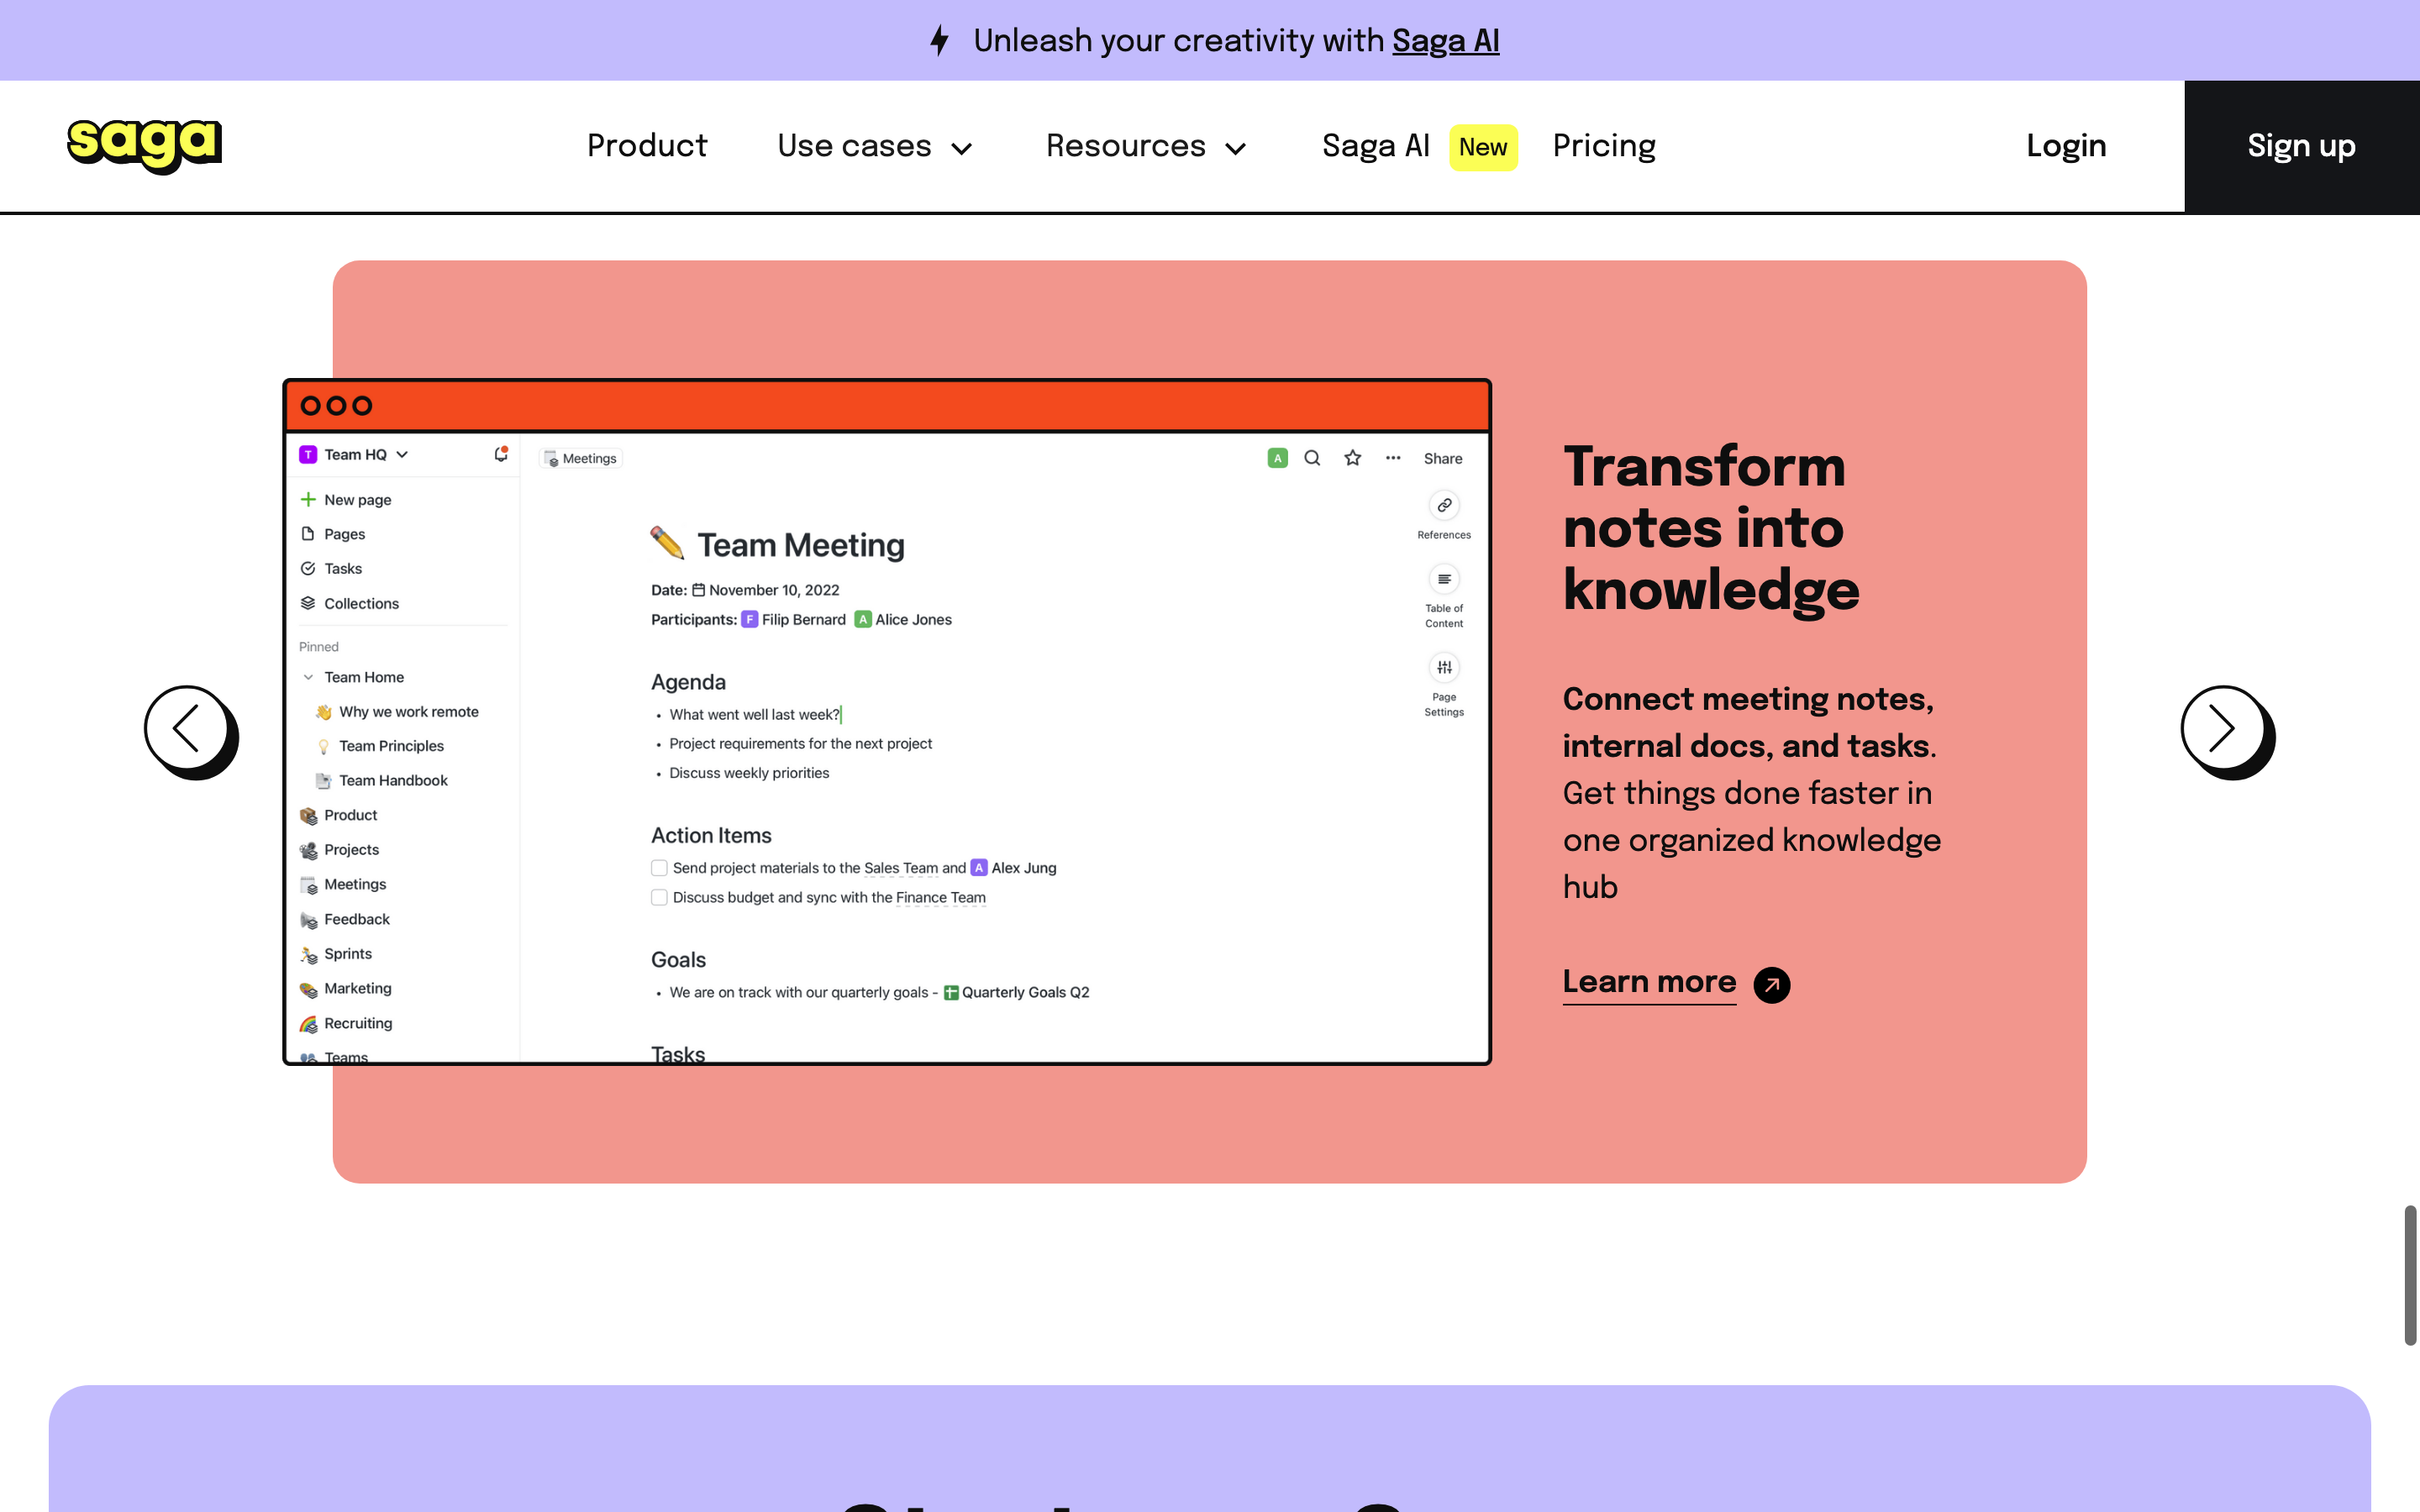Collapse the Team Home tree item
The image size is (2420, 1512).
click(308, 677)
